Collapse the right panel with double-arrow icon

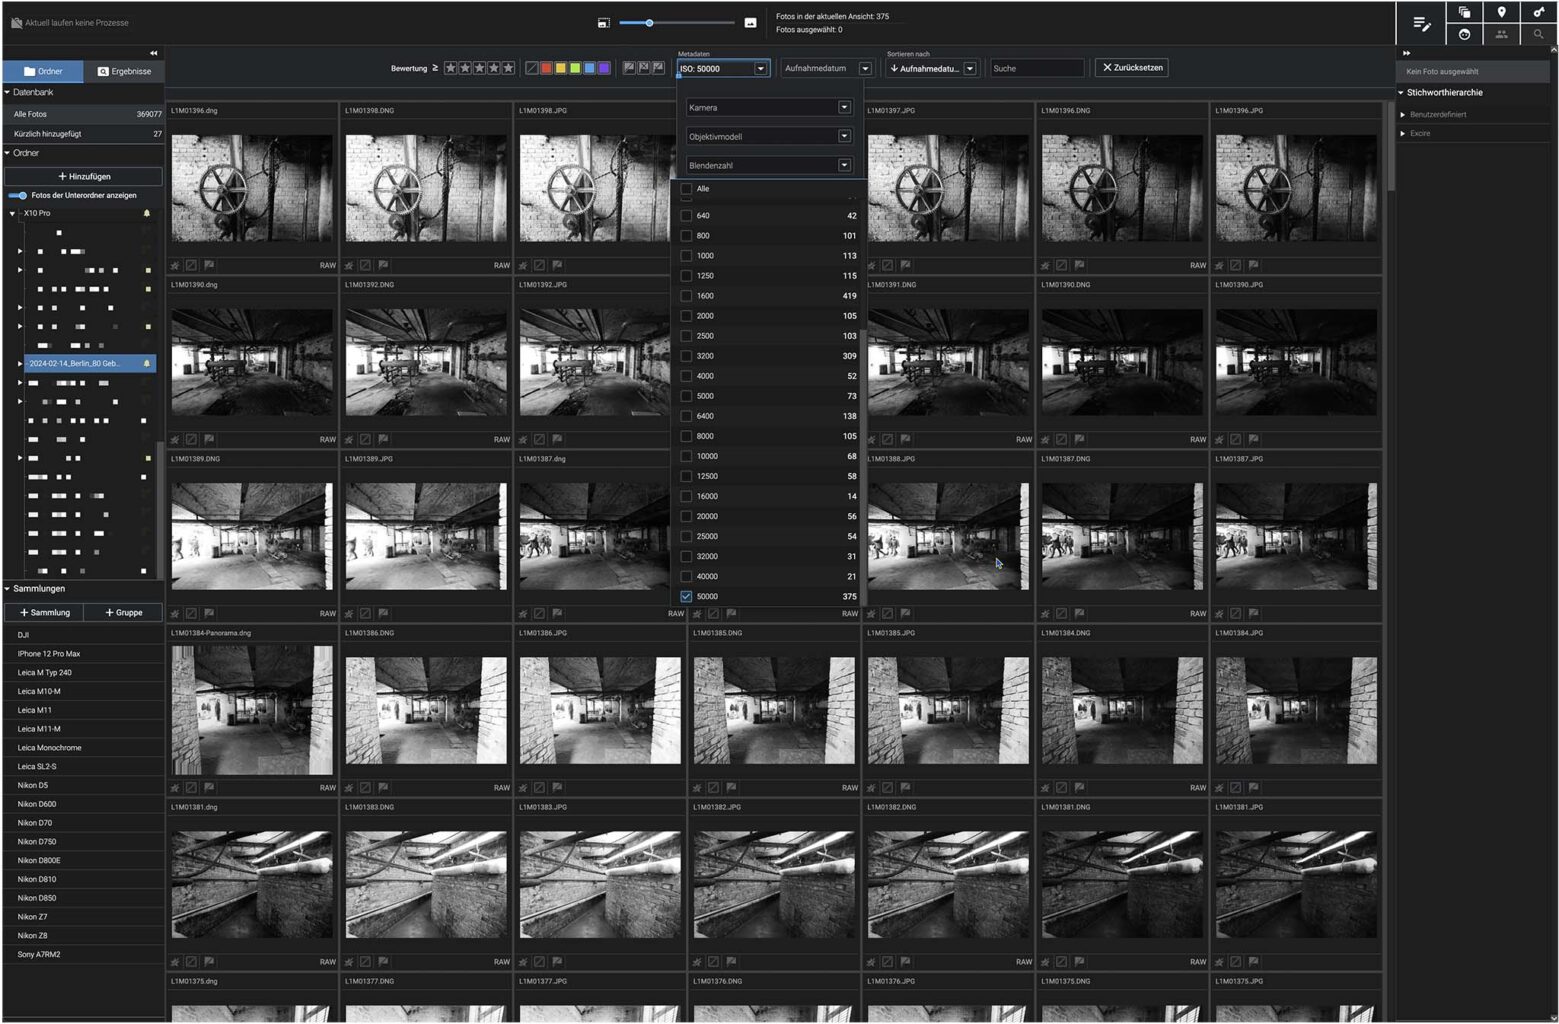point(1406,53)
